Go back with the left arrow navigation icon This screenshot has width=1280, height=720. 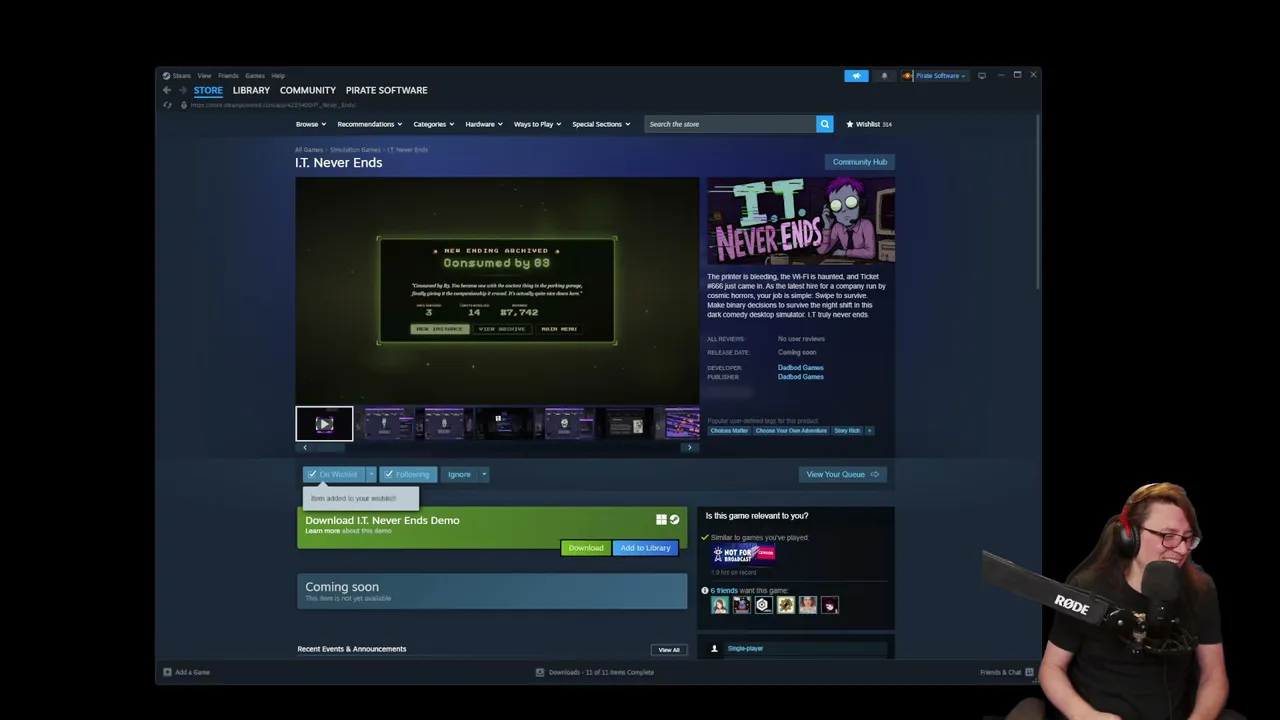point(167,90)
